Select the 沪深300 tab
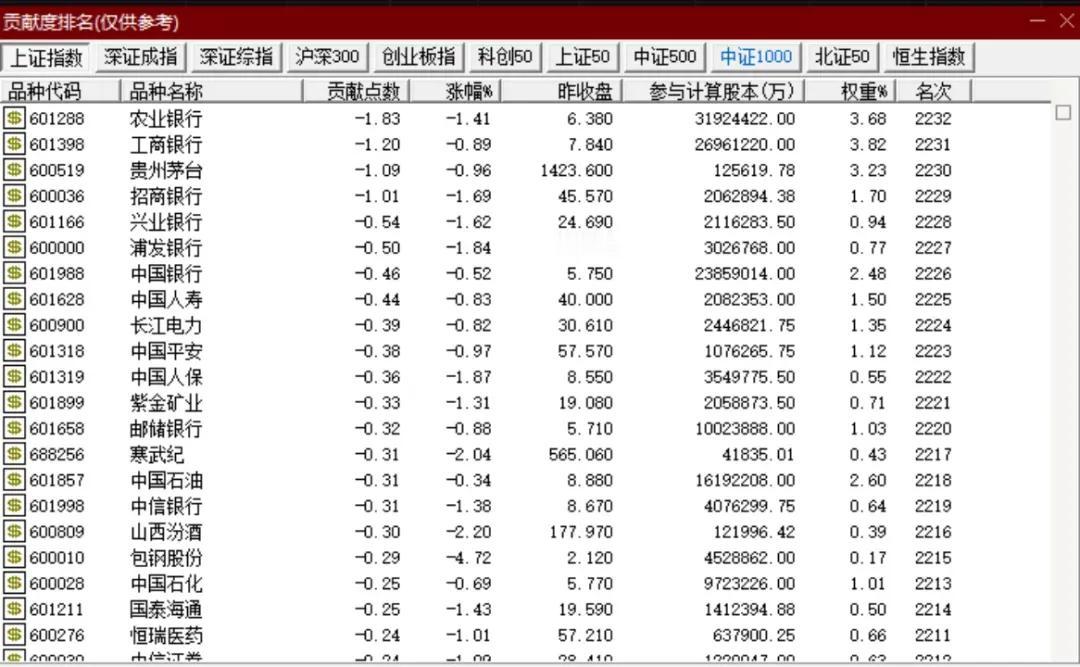Screen dimensions: 1080x667 [327, 57]
